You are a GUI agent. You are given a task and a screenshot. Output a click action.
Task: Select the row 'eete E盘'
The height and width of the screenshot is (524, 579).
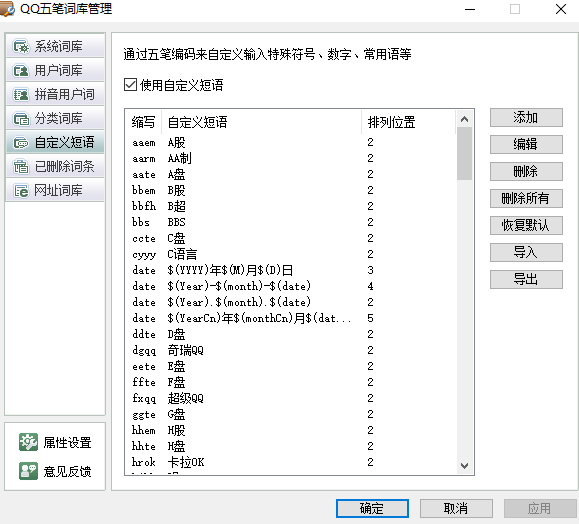[x=290, y=366]
